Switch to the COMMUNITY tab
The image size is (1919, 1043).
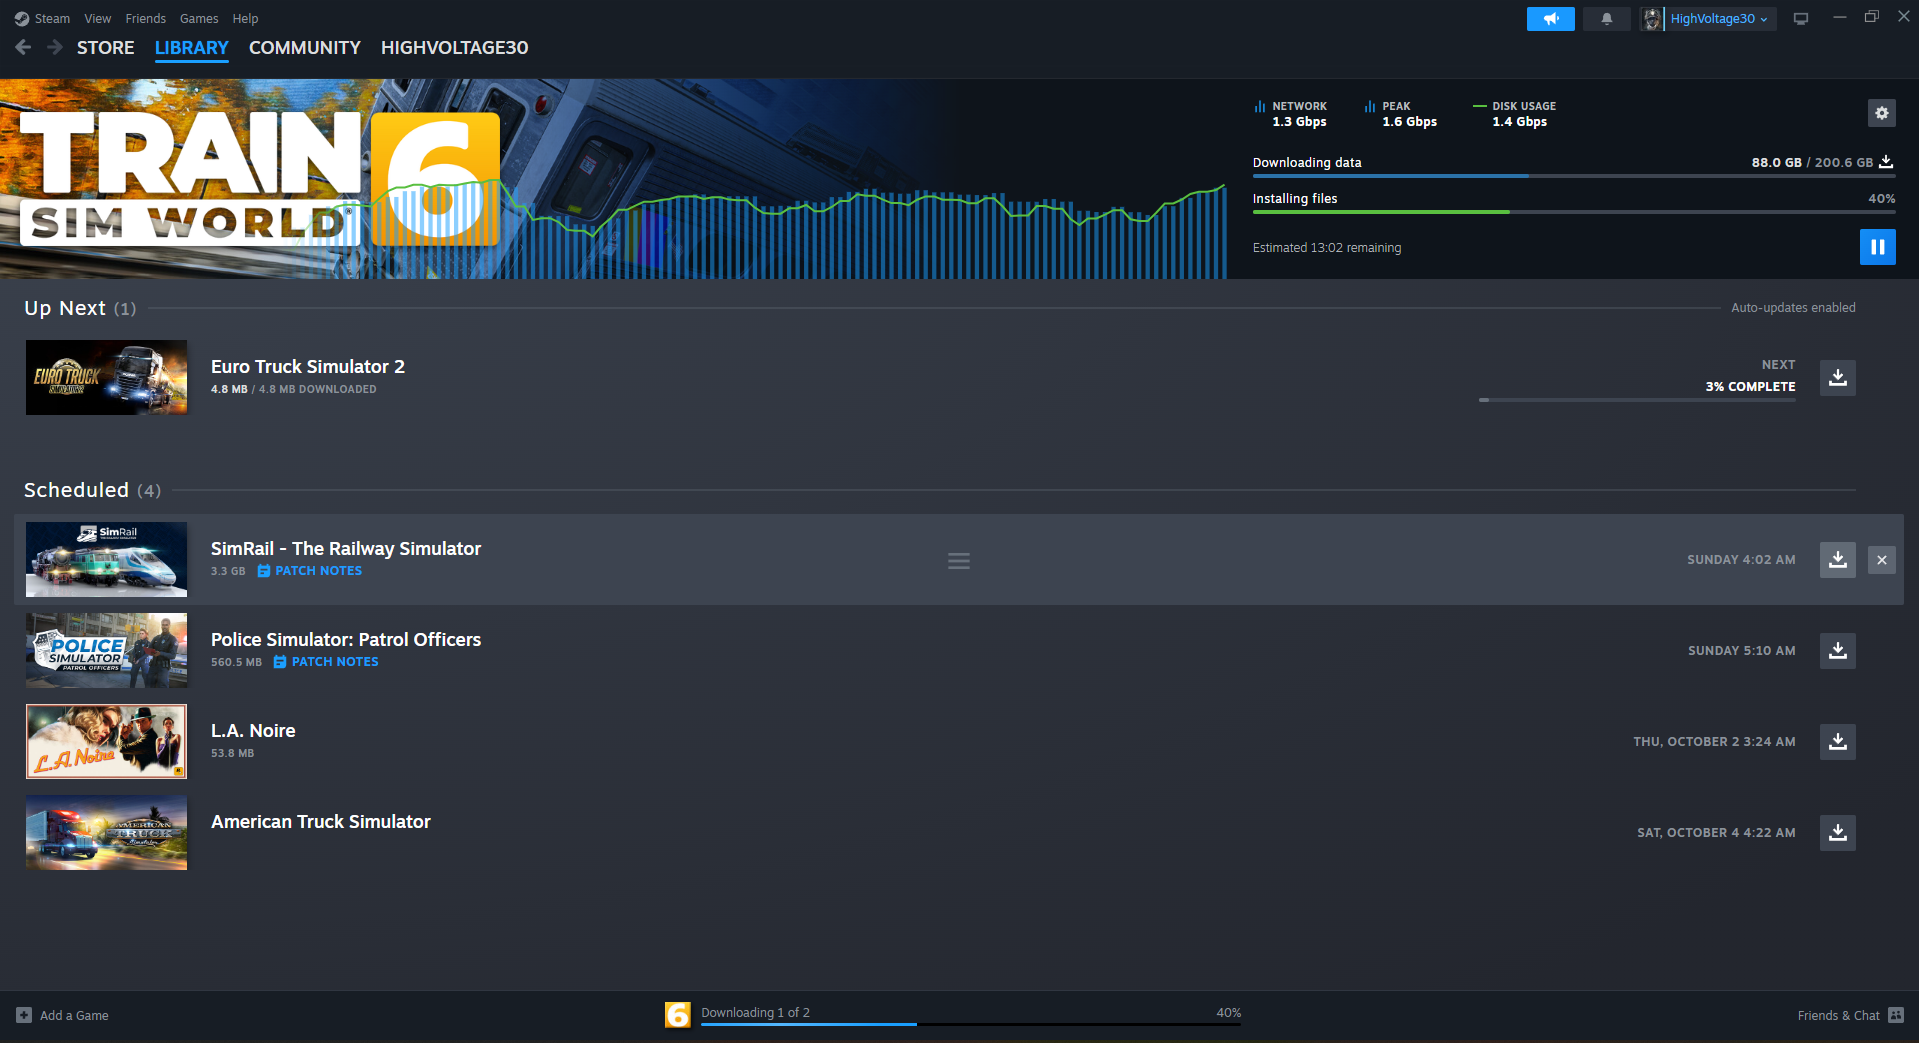[x=304, y=48]
